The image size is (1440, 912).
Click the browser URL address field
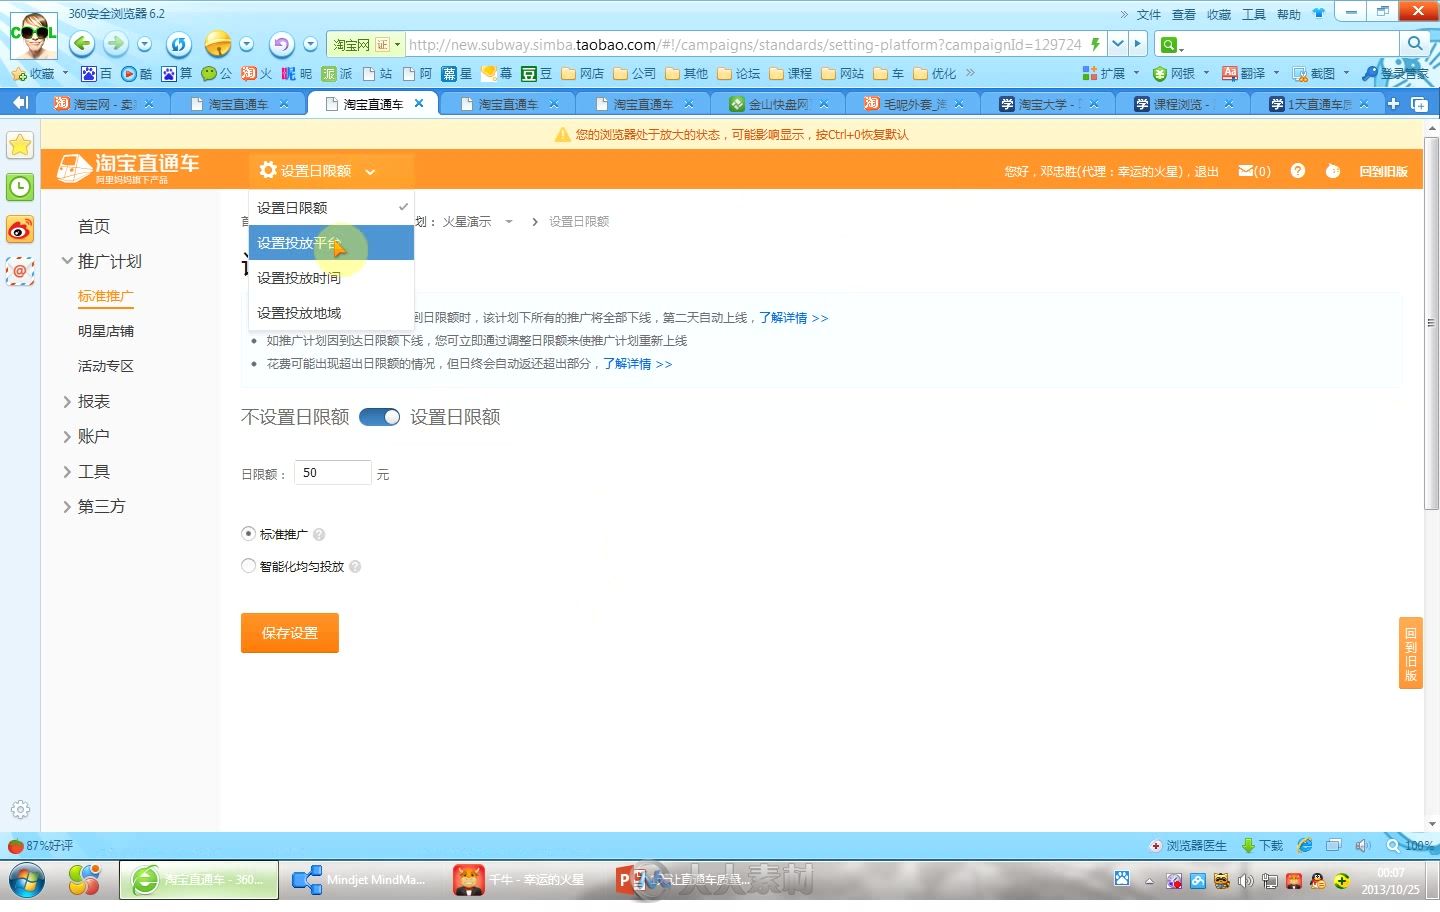coord(745,44)
